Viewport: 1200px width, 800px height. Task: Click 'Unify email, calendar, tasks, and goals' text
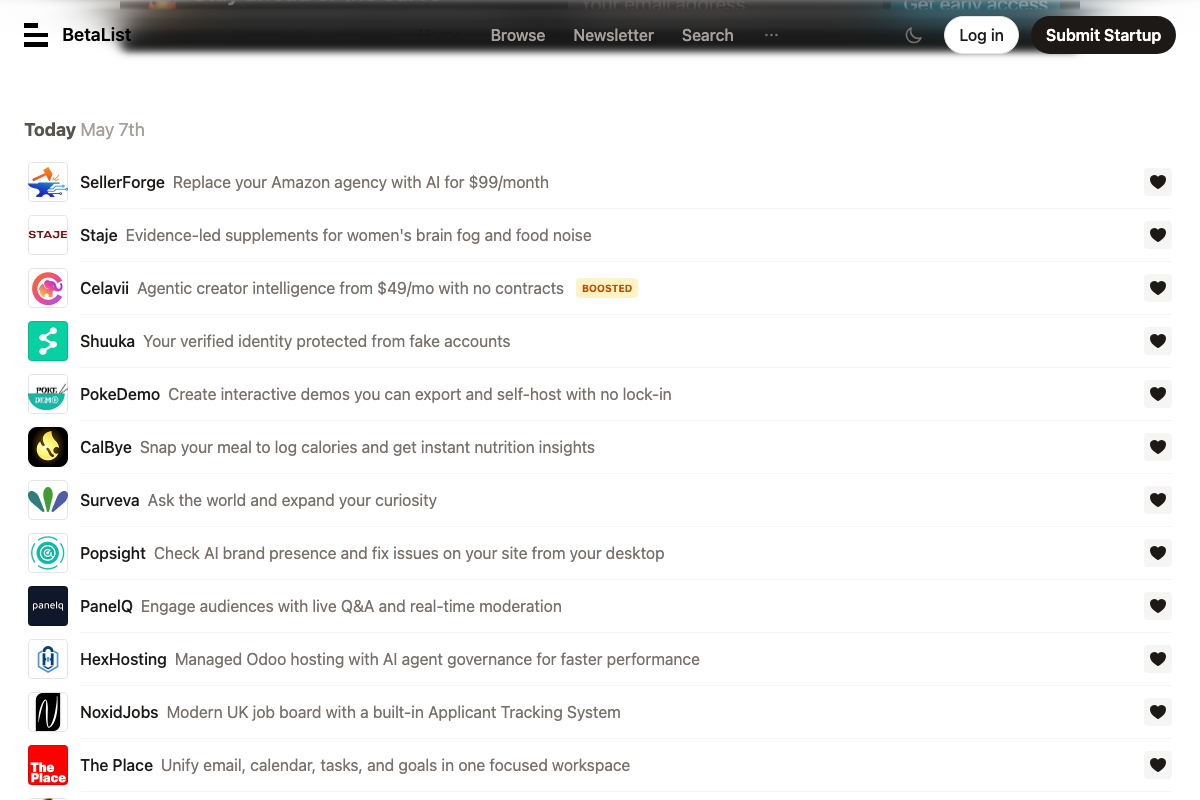tap(396, 765)
